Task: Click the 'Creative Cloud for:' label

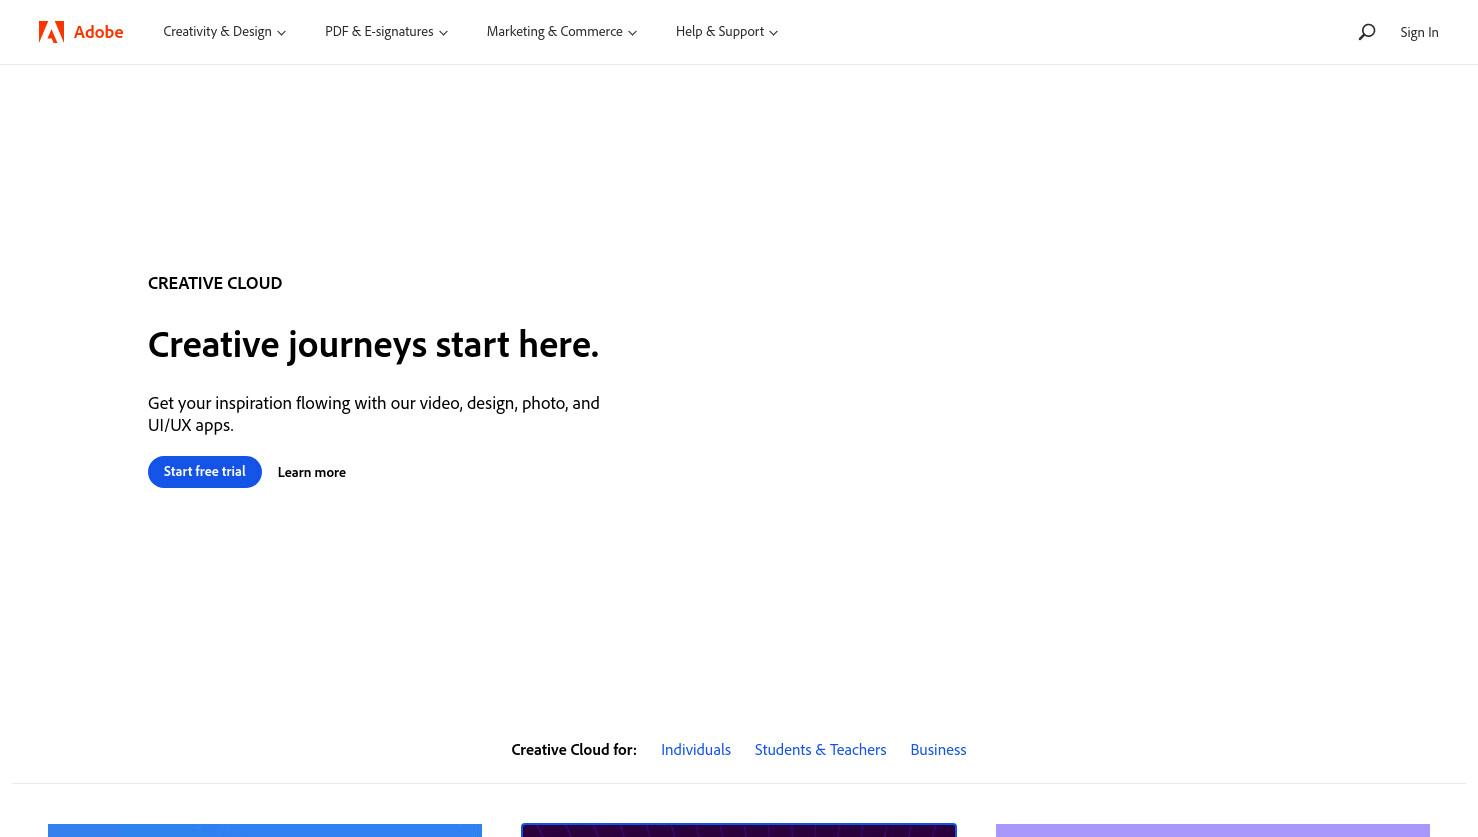Action: click(x=574, y=749)
